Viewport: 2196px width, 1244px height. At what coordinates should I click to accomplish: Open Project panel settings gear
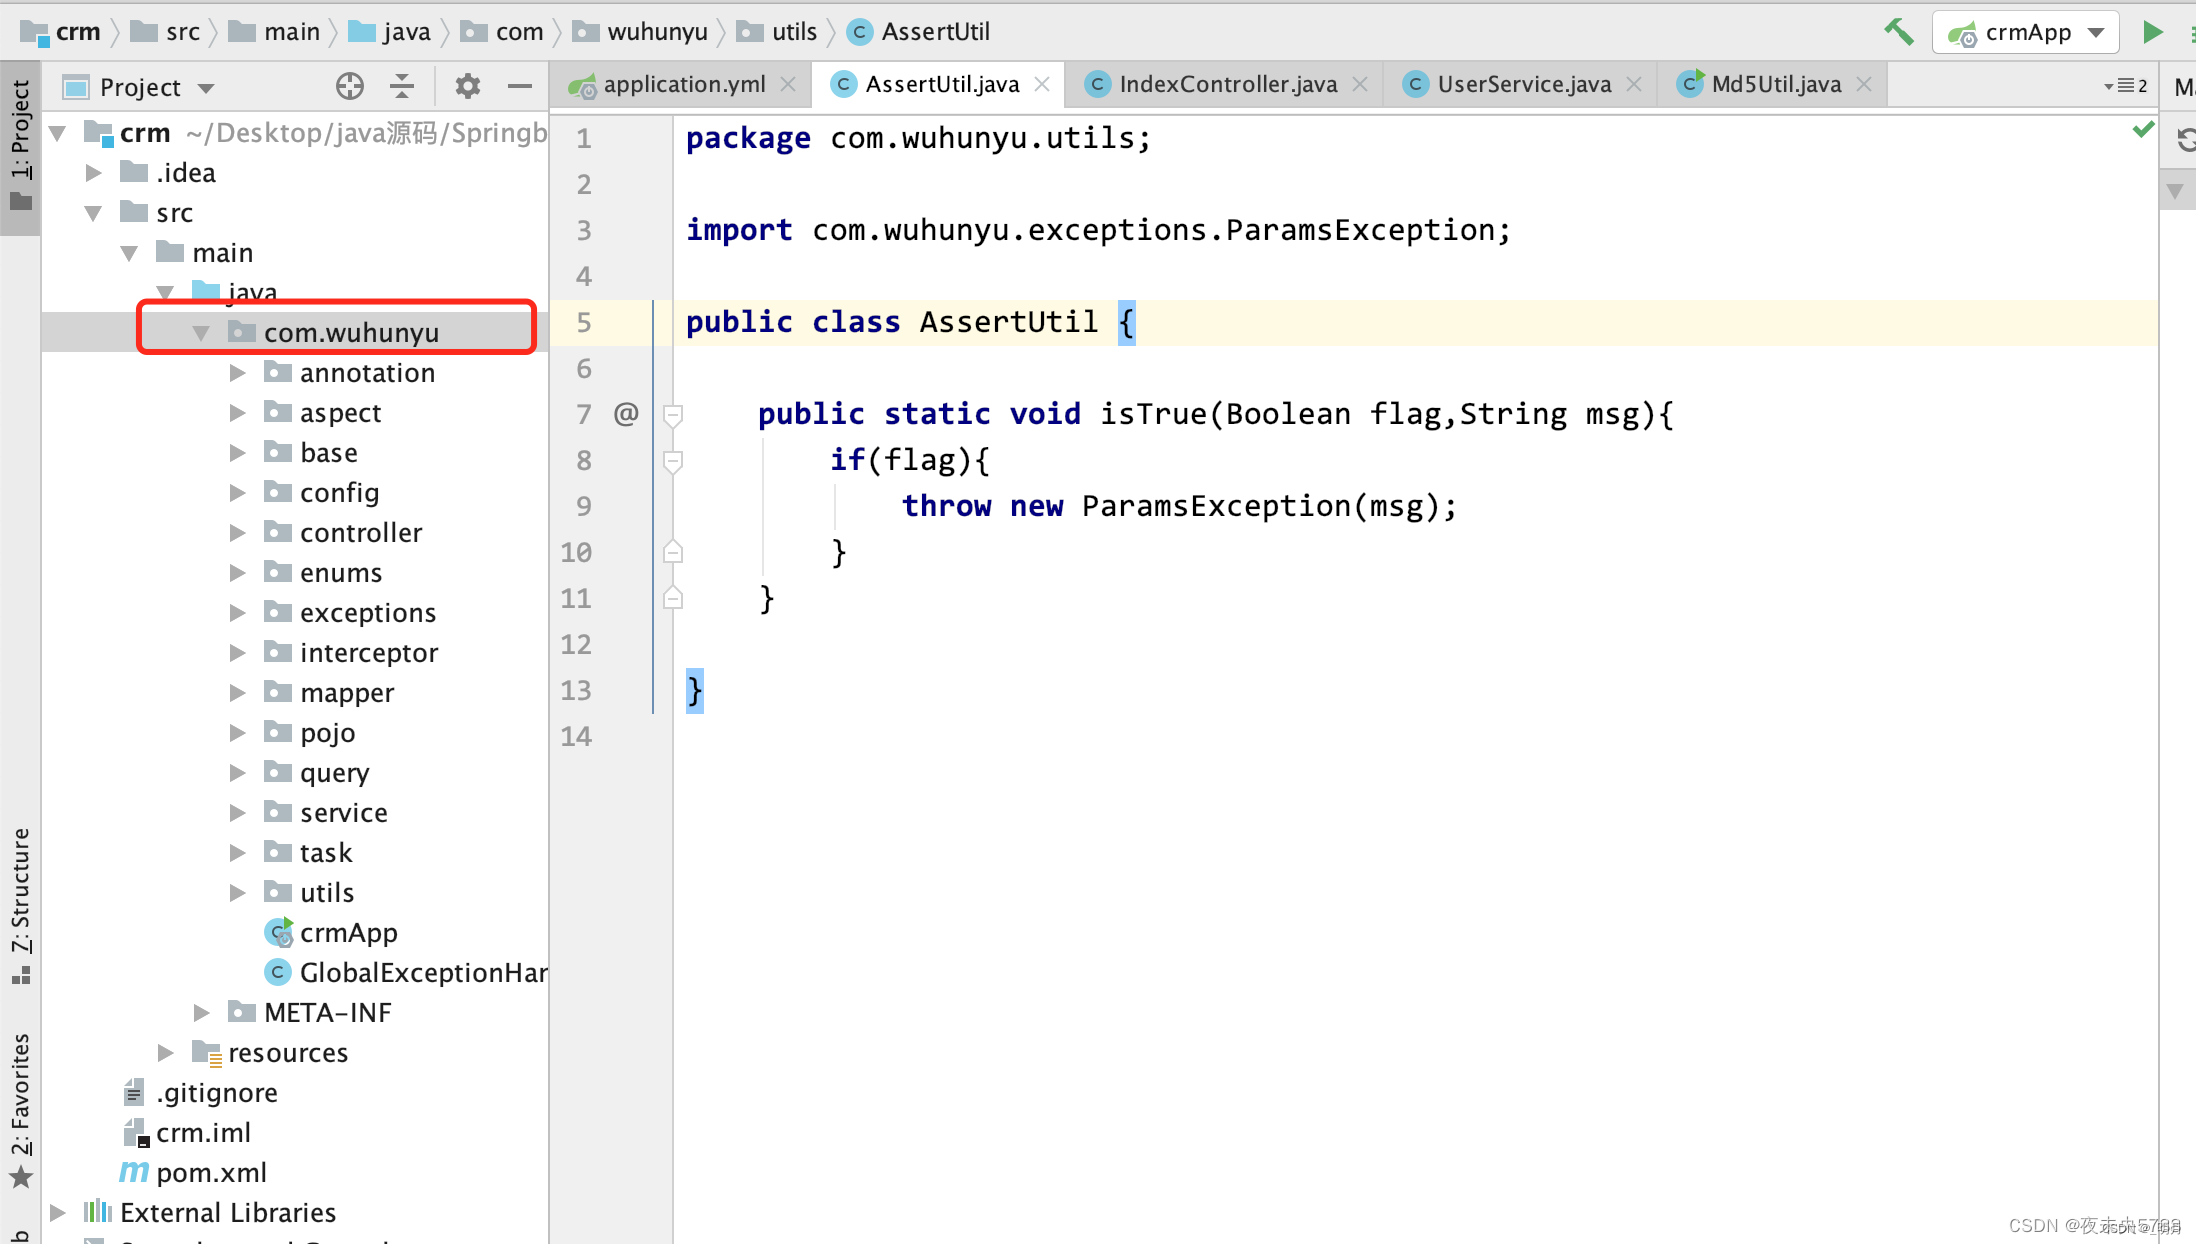click(x=467, y=87)
